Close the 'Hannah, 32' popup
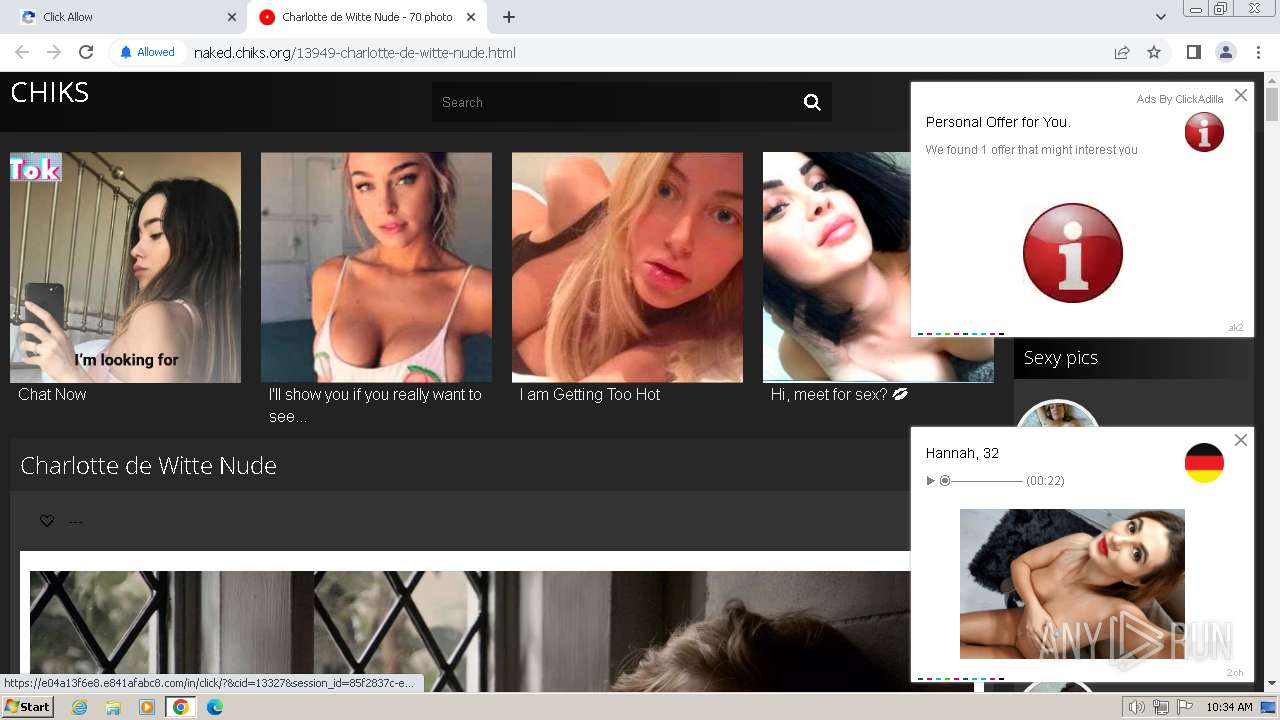The height and width of the screenshot is (720, 1280). point(1241,440)
